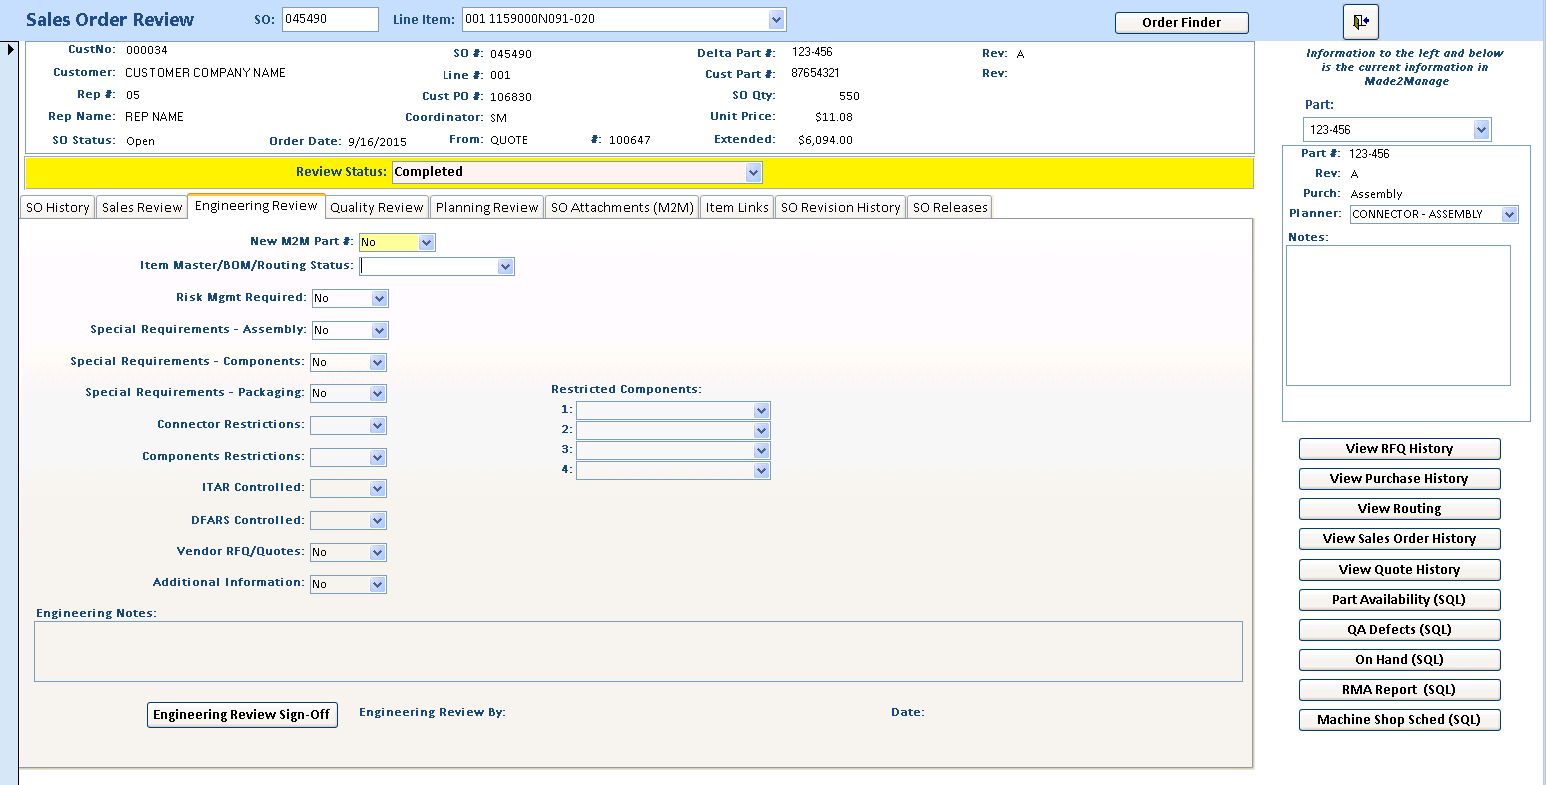The image size is (1546, 785).
Task: Open the SO Releases tab
Action: tap(950, 207)
